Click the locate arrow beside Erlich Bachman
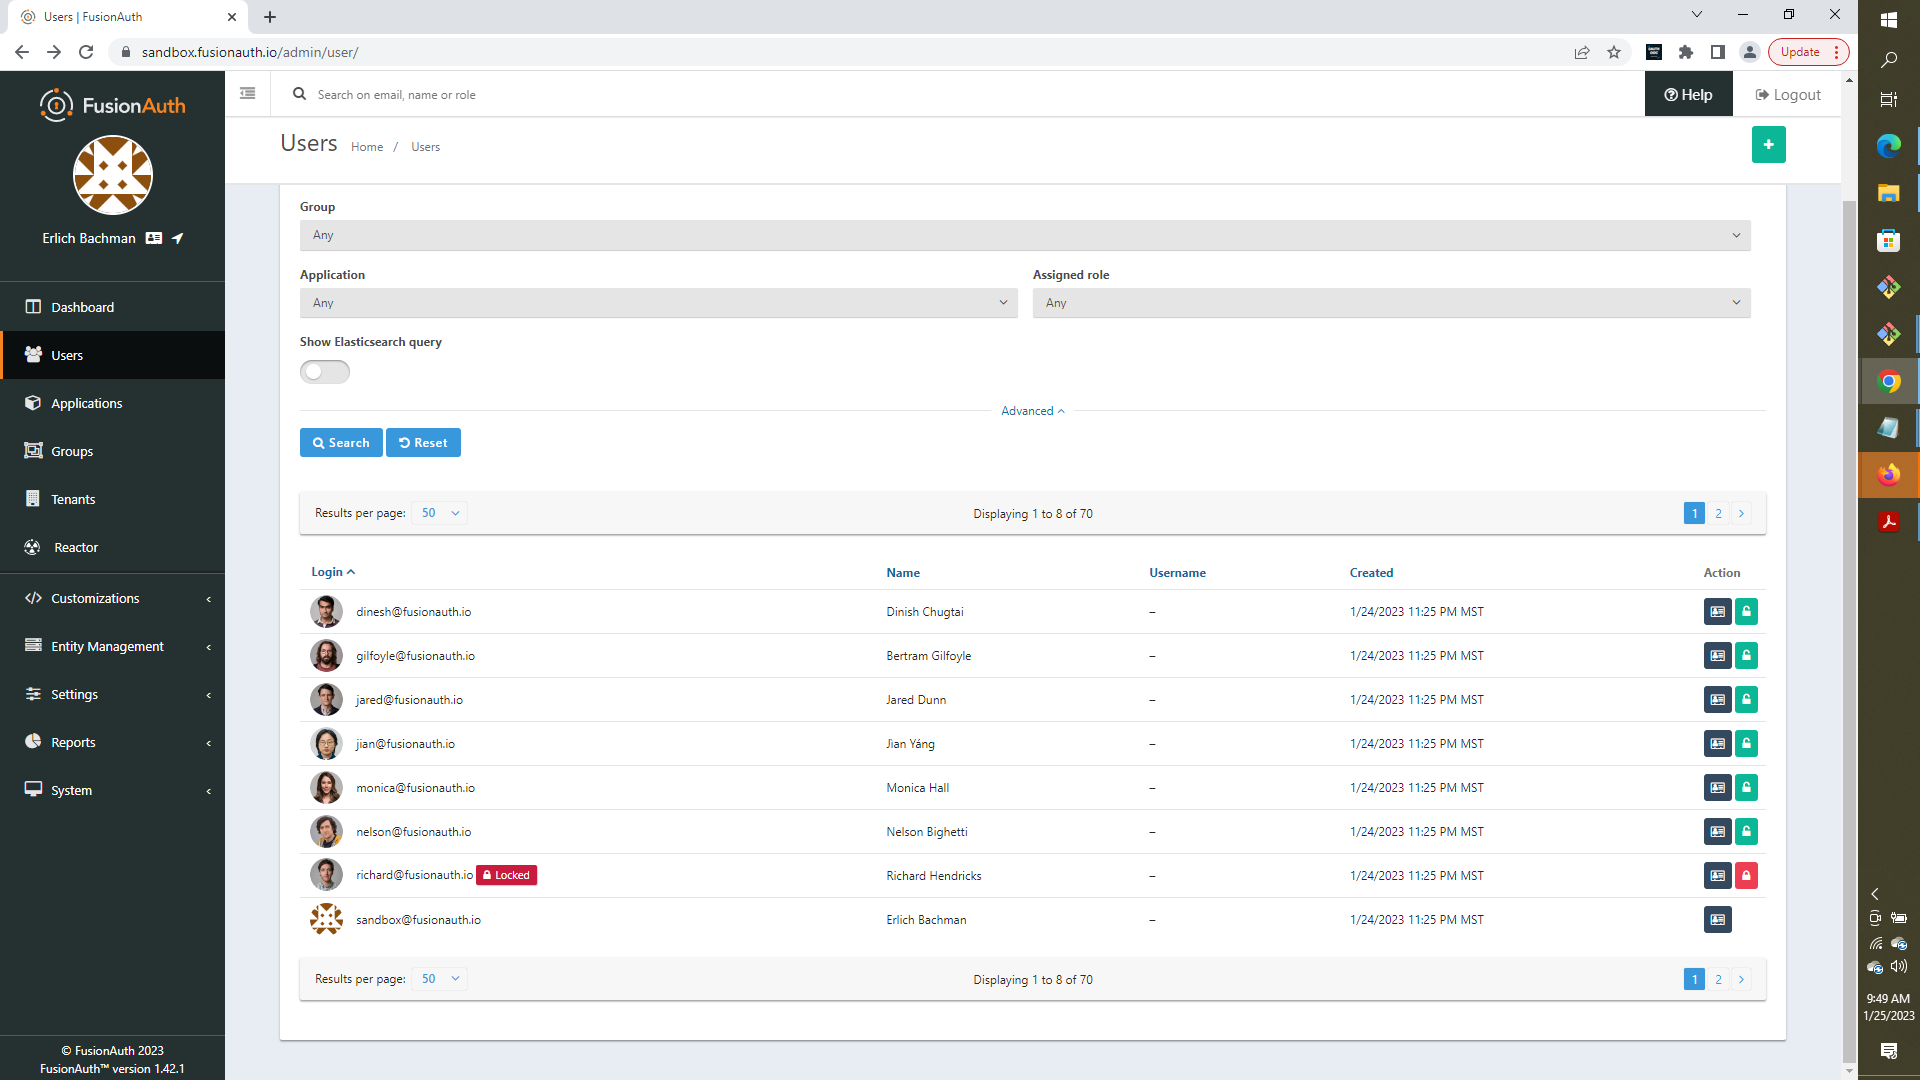1920x1080 pixels. (176, 239)
